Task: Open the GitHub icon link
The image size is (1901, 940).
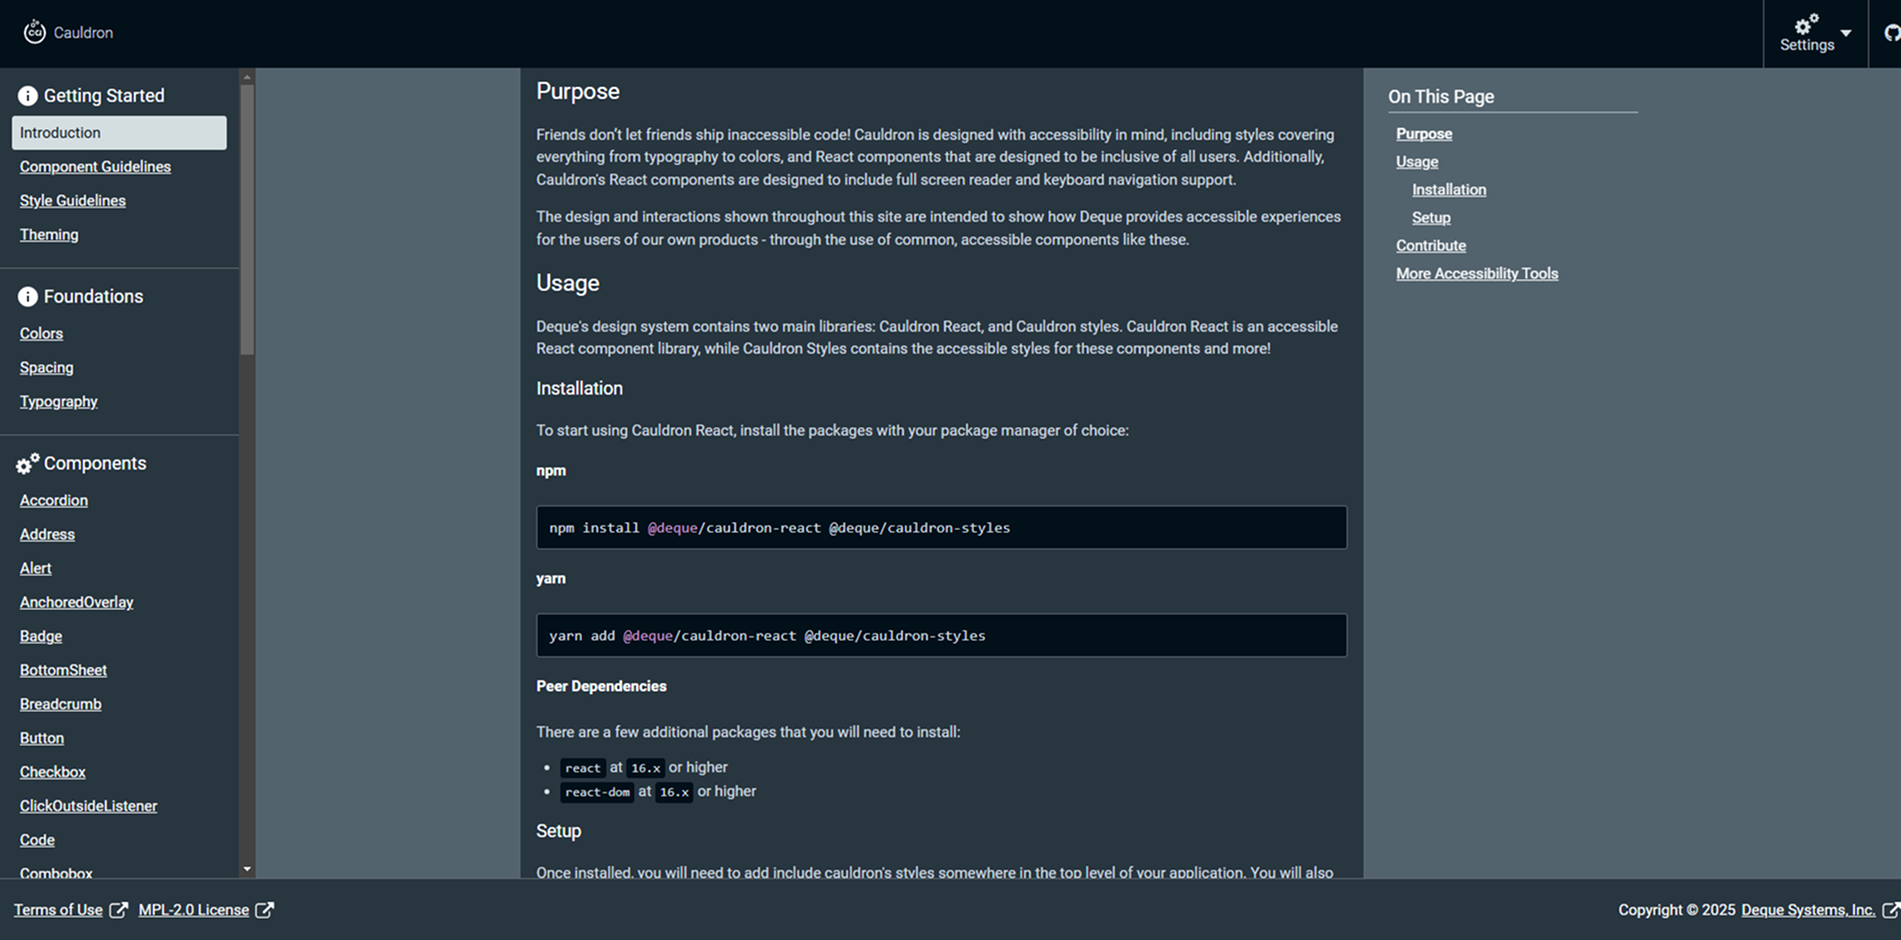Action: (x=1891, y=33)
